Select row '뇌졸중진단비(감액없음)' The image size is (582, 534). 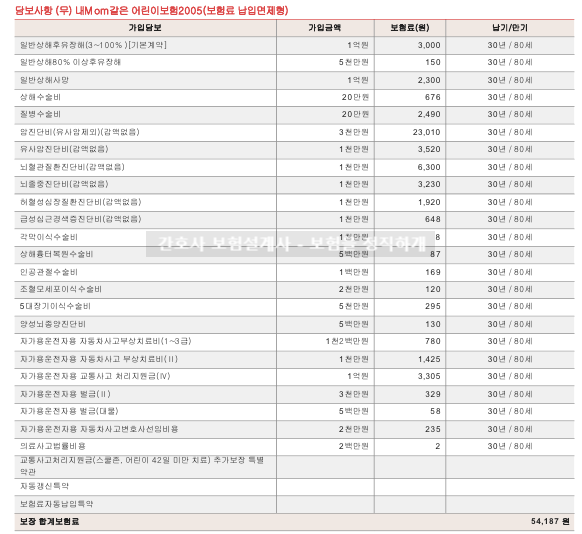click(x=294, y=185)
